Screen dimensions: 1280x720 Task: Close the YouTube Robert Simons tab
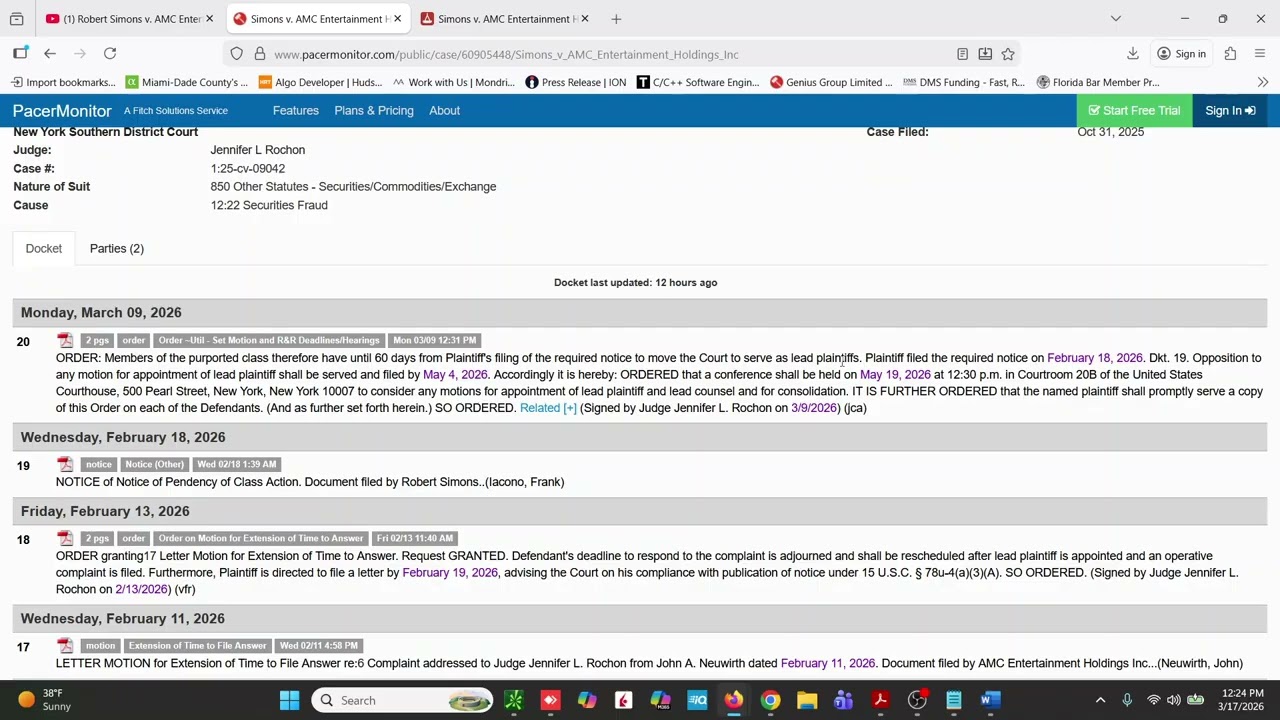[x=209, y=19]
